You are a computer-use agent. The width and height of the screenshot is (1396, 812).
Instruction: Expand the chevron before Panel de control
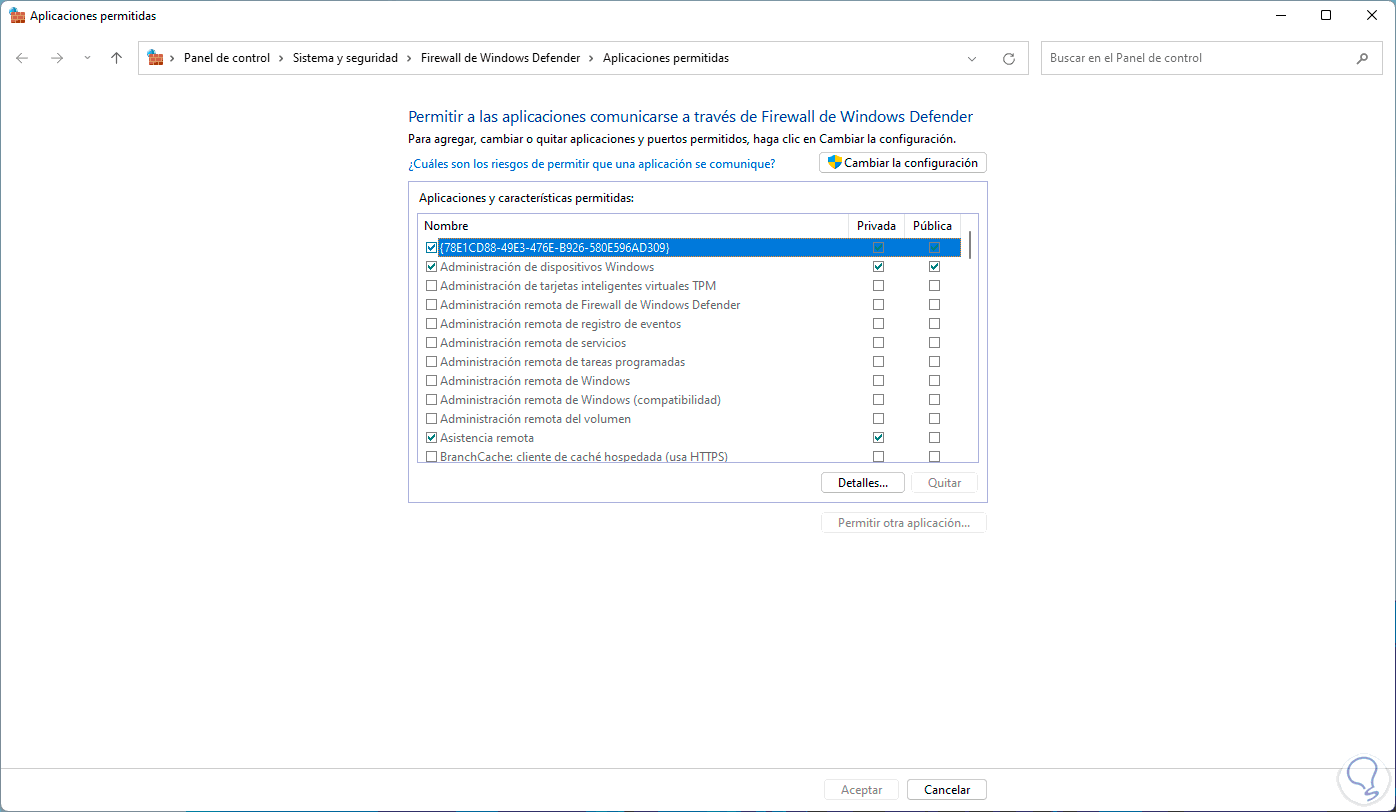(x=173, y=58)
